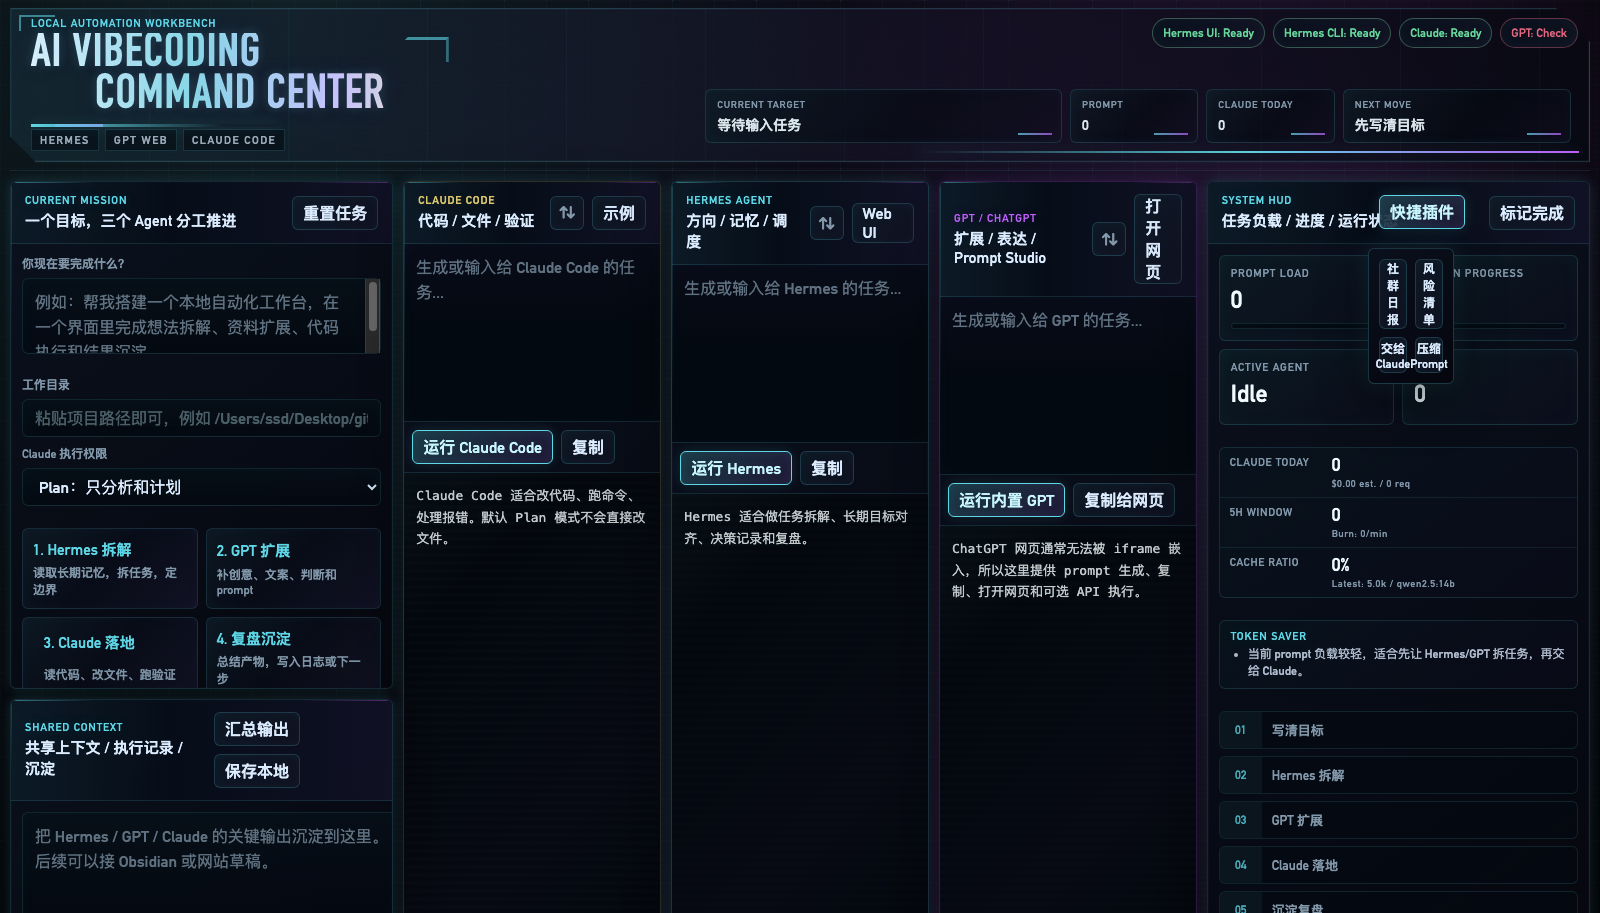
Task: Choose 社群日报 from the quick plugins popup
Action: [x=1393, y=294]
